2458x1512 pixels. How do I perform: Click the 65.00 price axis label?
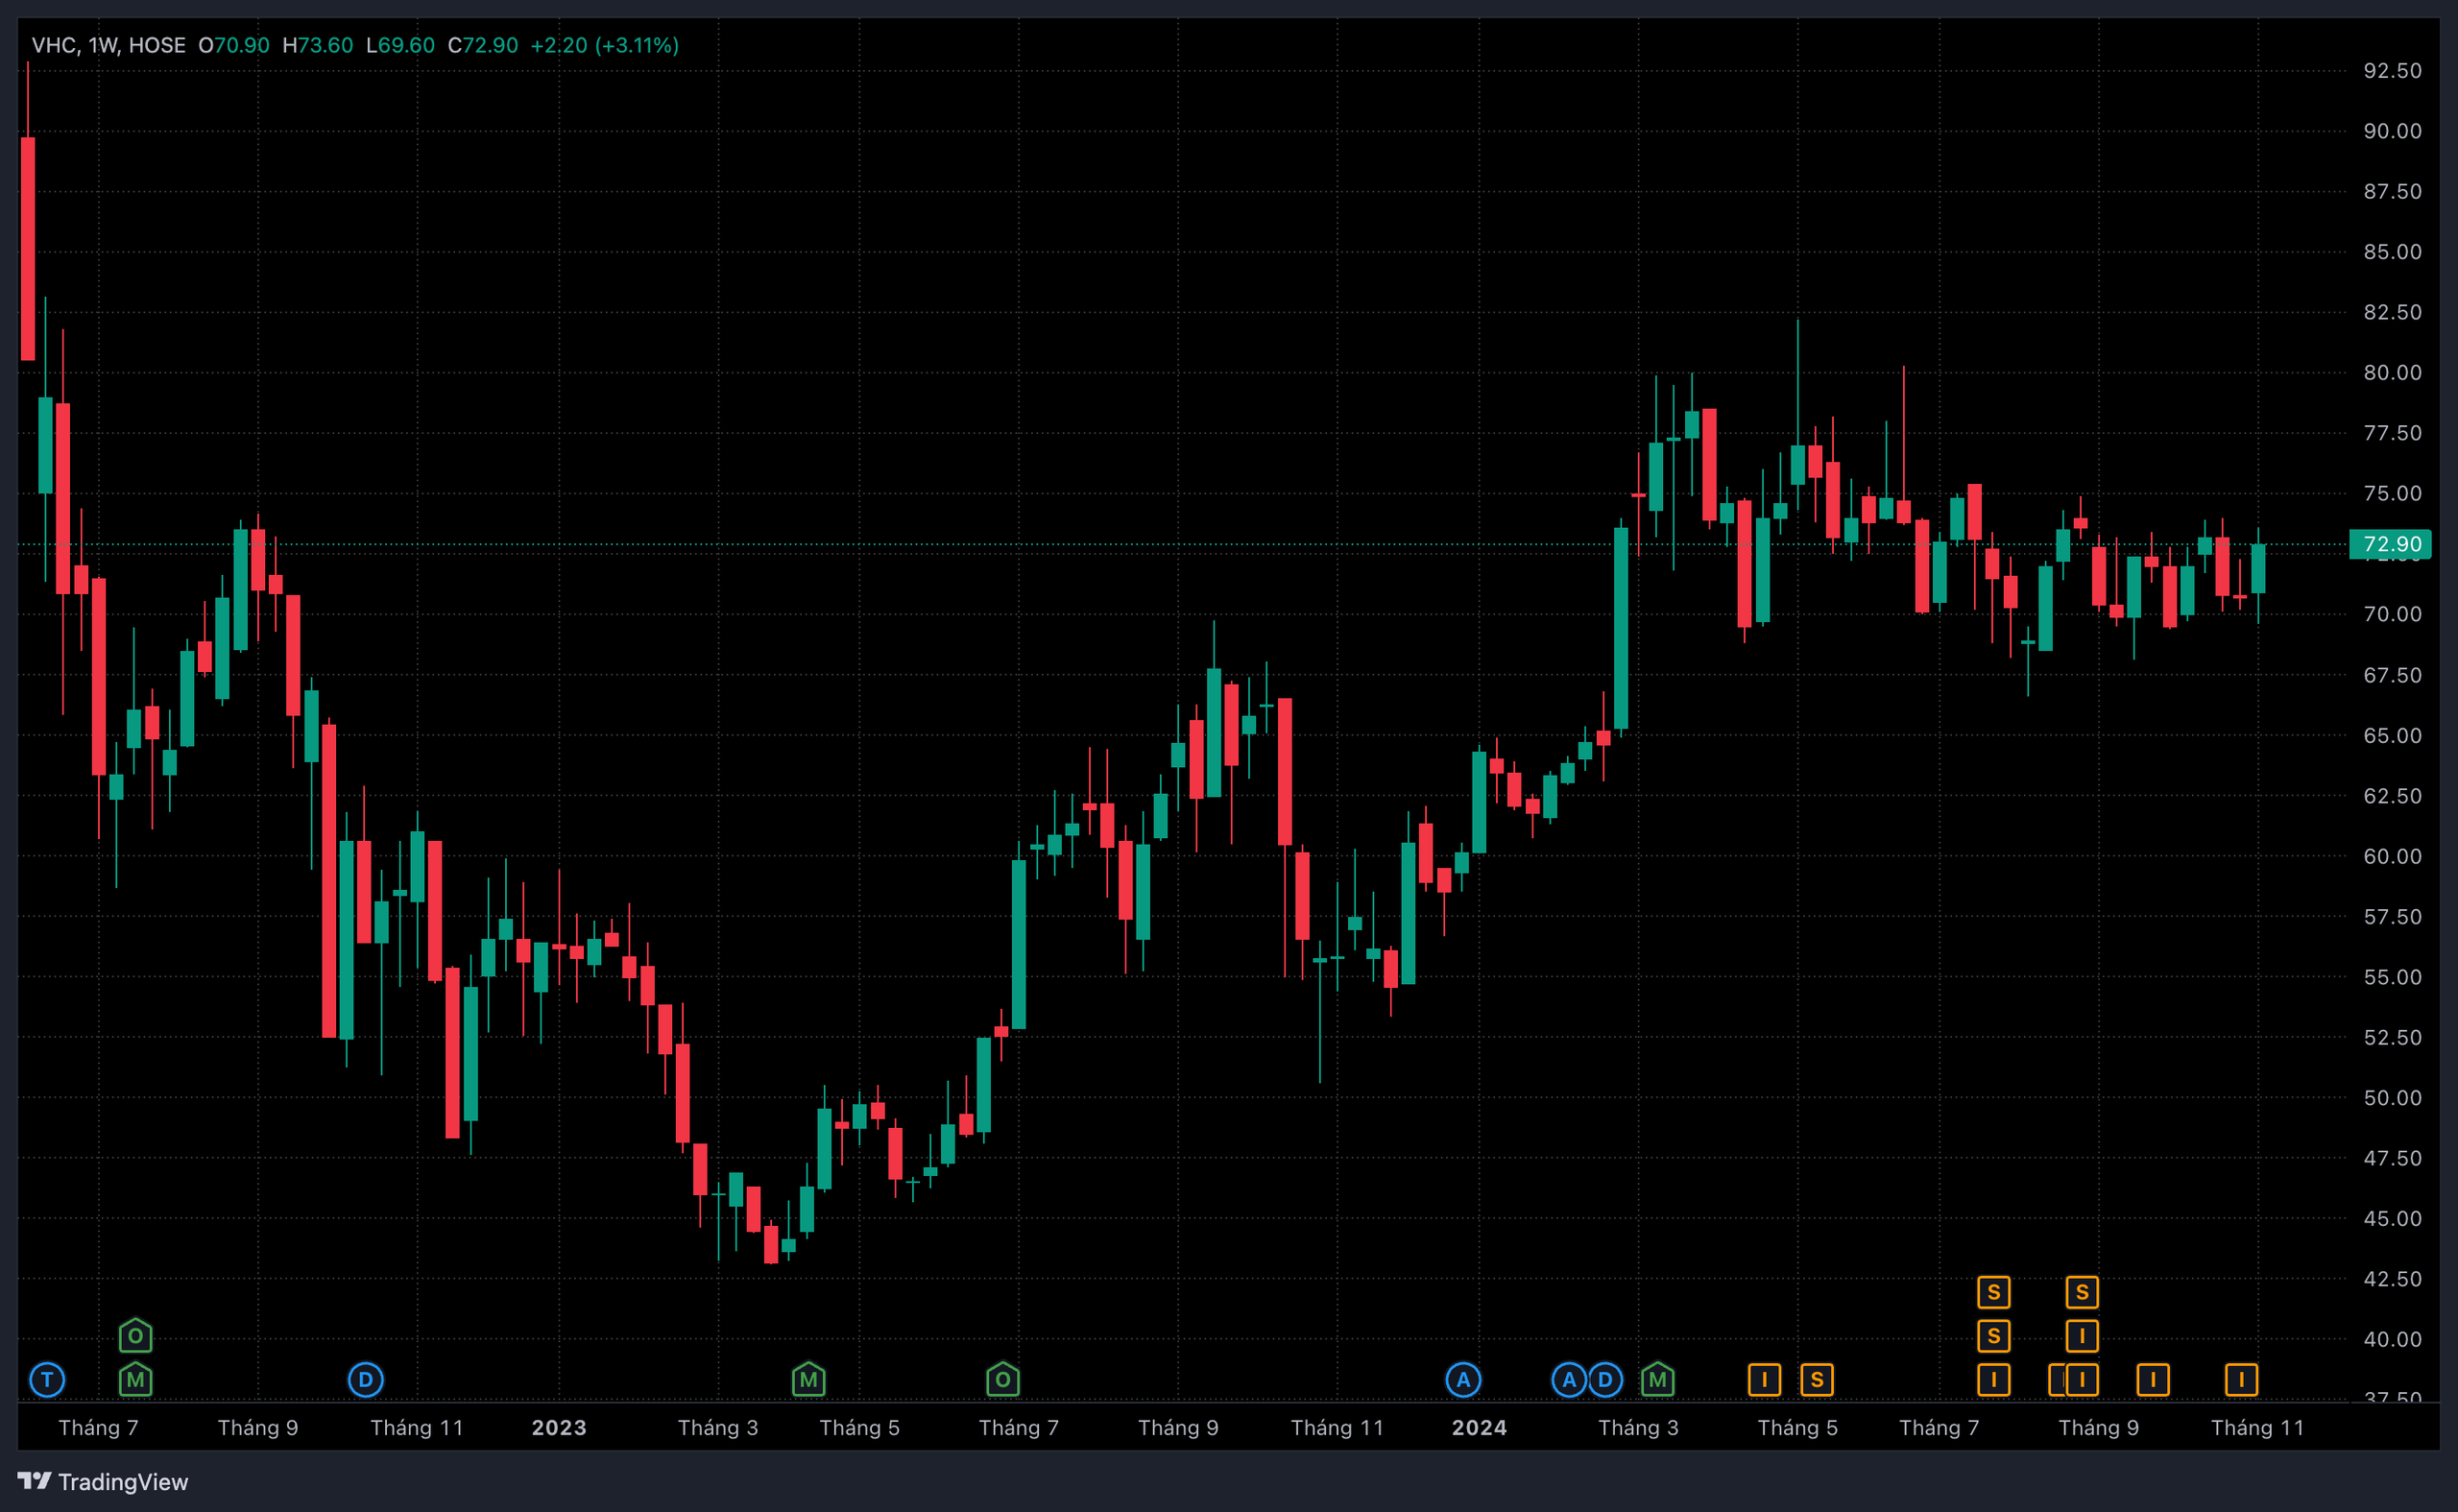tap(2392, 736)
